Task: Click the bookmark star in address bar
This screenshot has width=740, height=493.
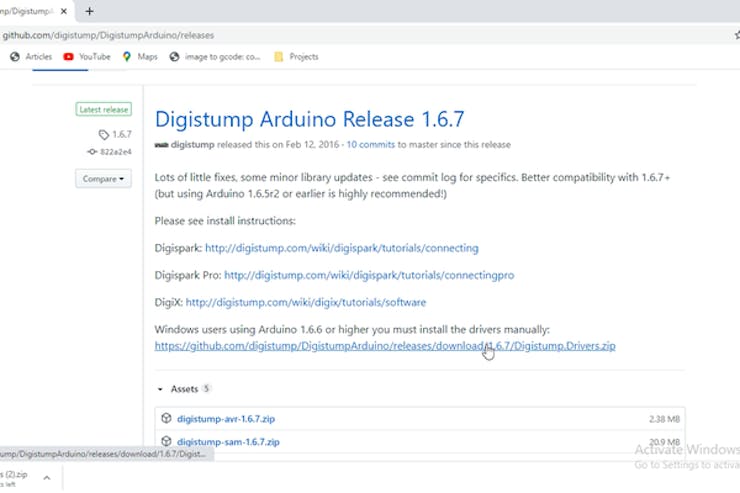Action: (x=736, y=34)
